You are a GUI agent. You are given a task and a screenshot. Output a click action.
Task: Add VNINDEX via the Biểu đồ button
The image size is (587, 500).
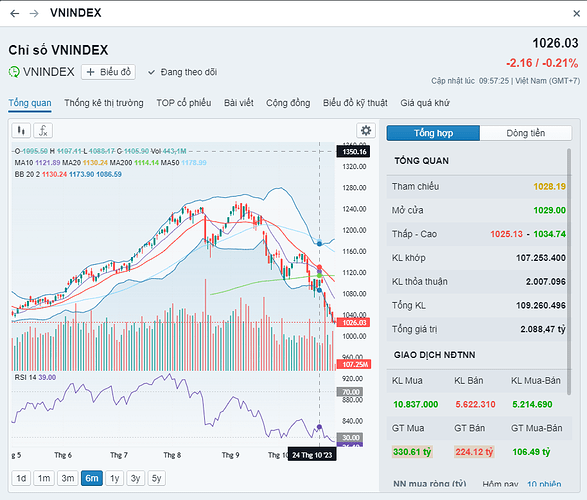click(109, 72)
